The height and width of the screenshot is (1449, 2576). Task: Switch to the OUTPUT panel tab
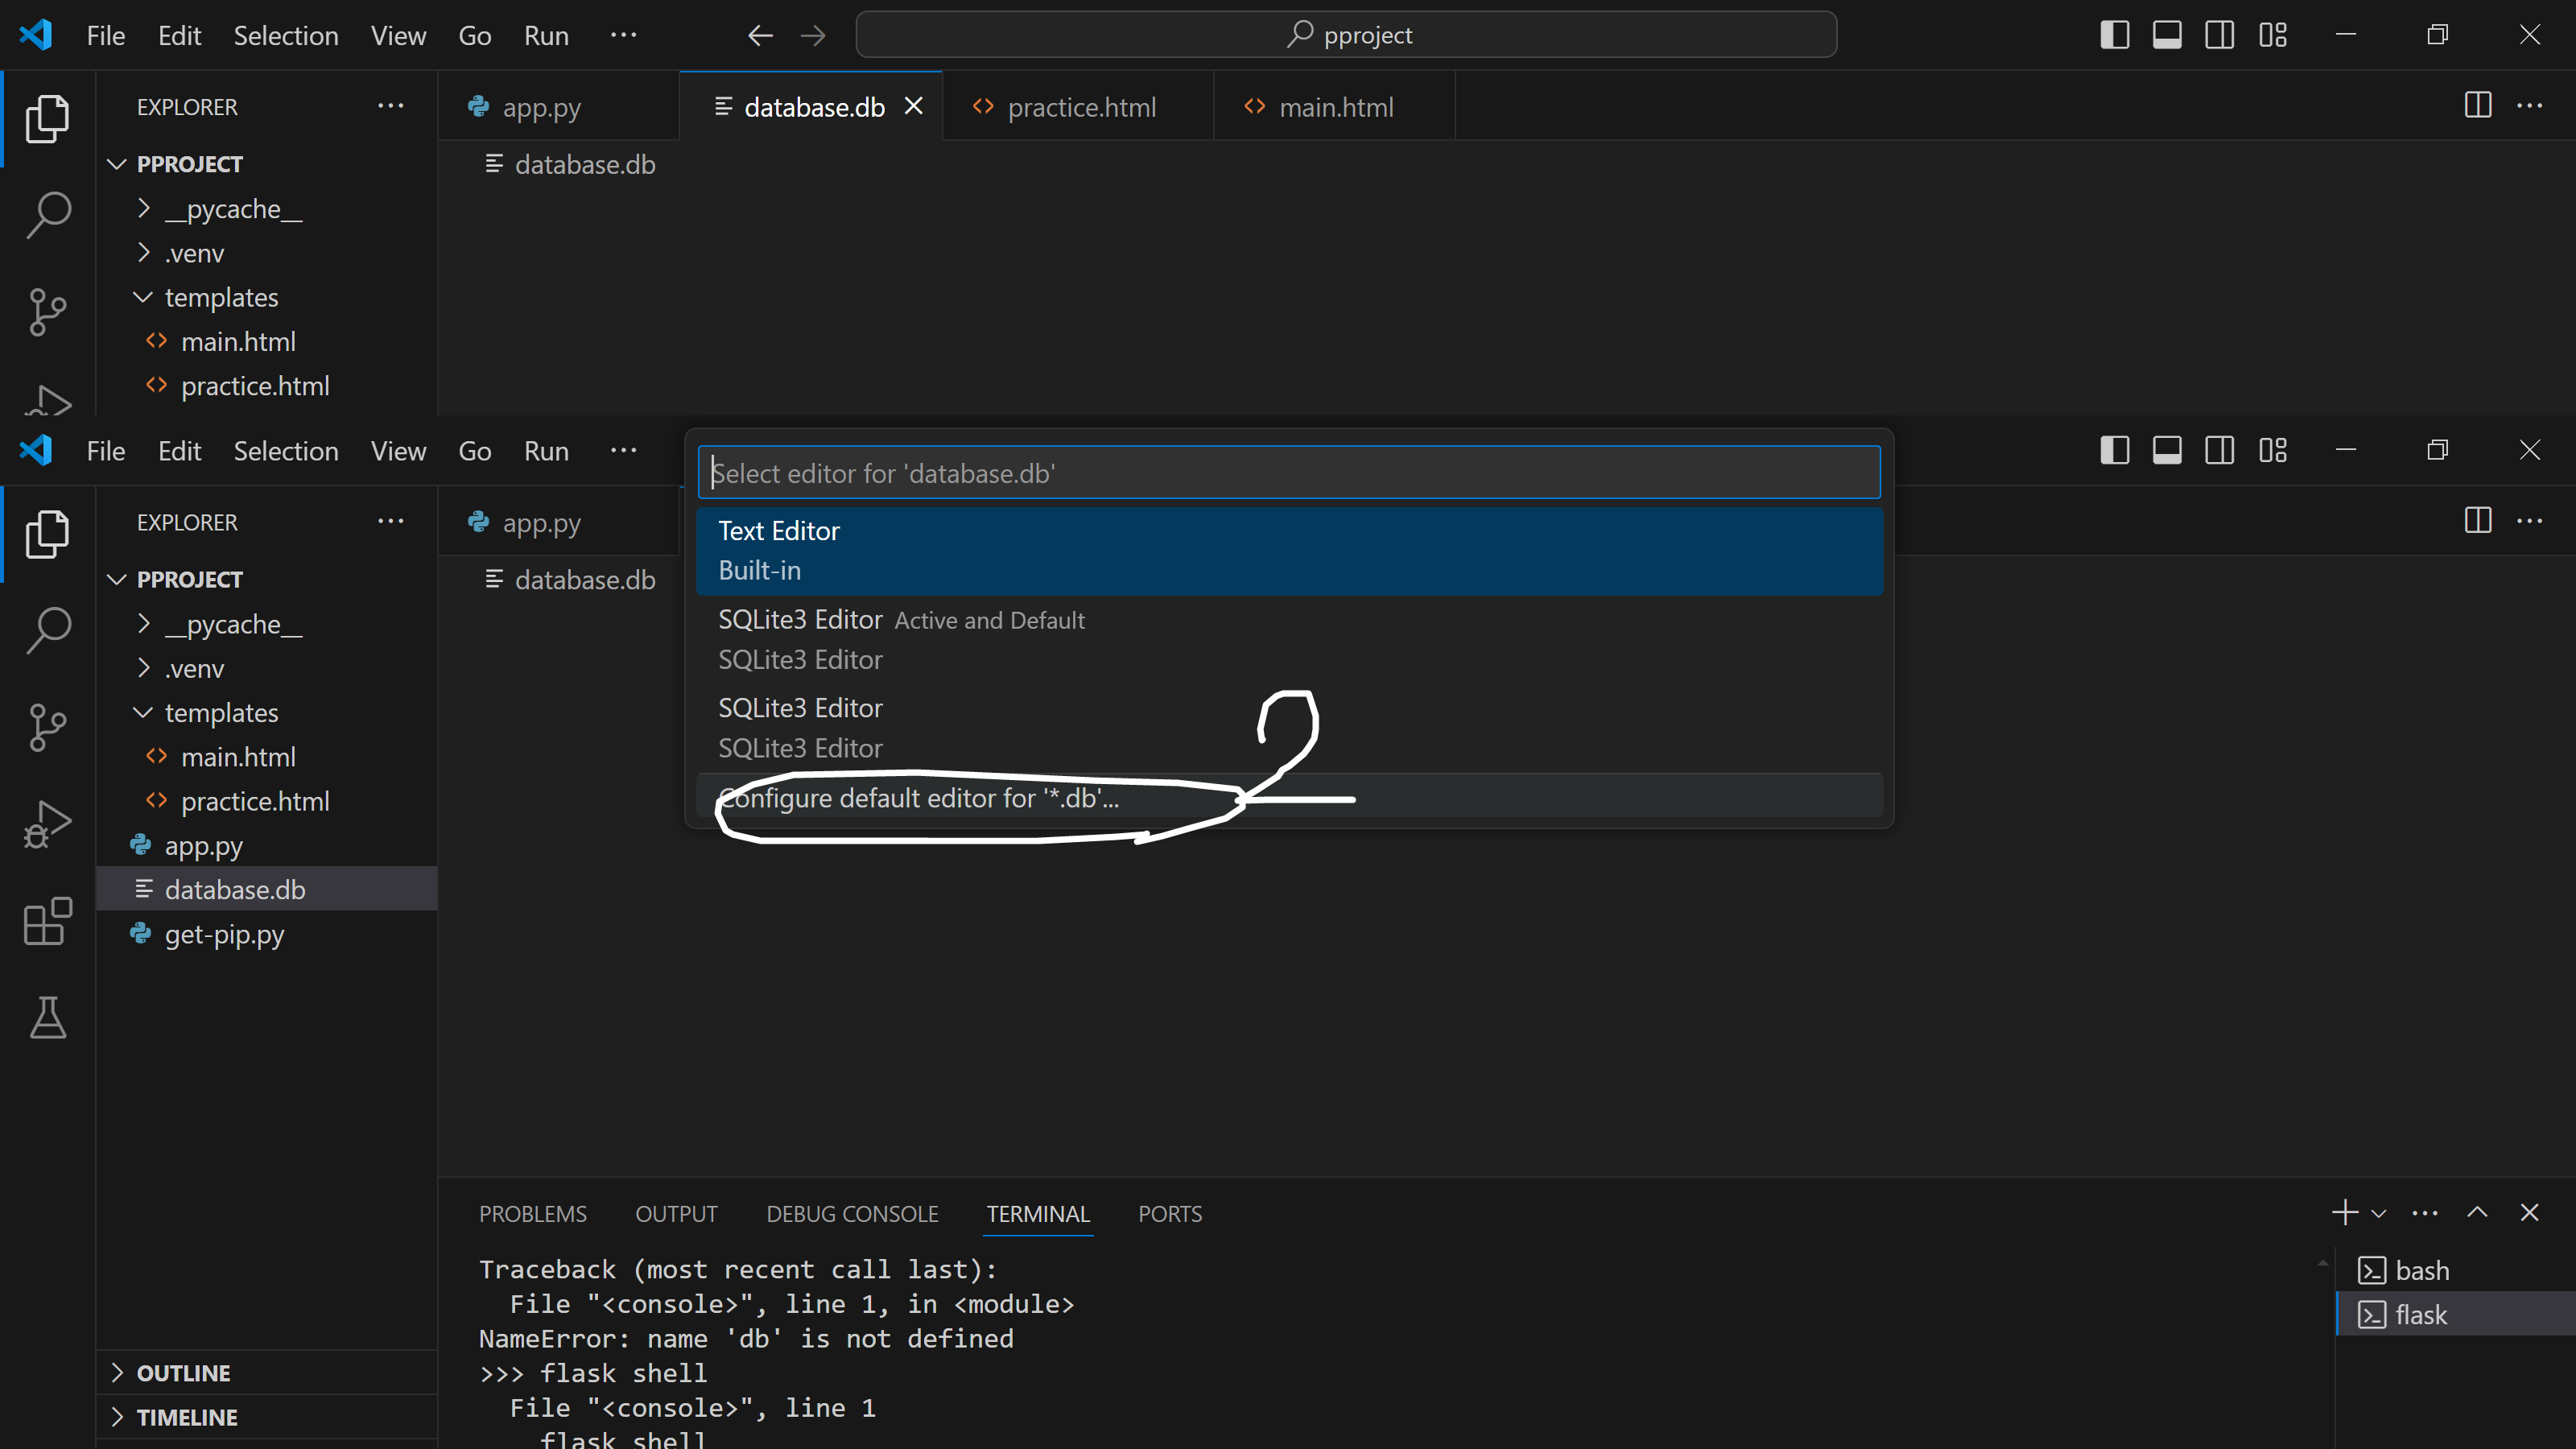pos(677,1214)
